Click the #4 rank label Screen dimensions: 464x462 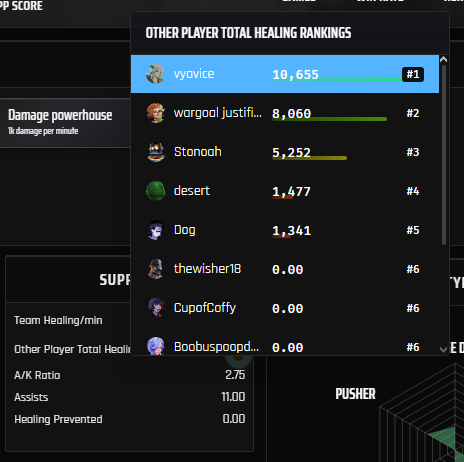click(413, 191)
